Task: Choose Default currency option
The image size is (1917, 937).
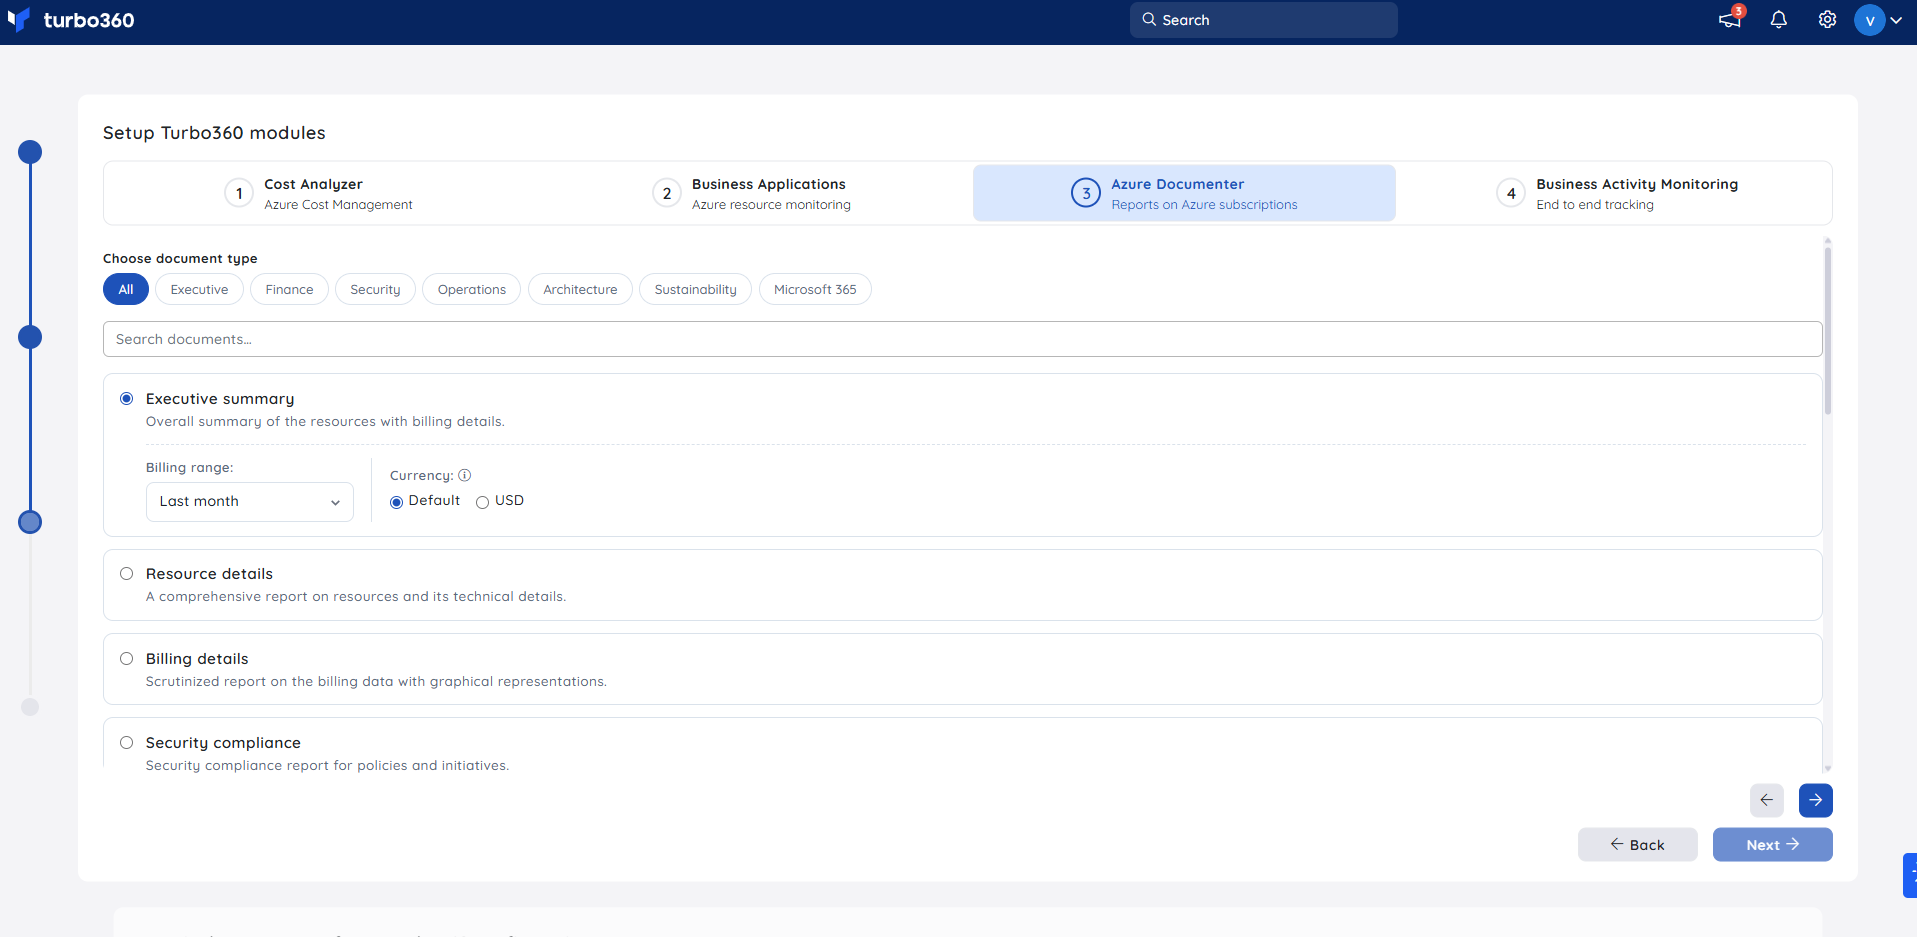Action: click(397, 502)
